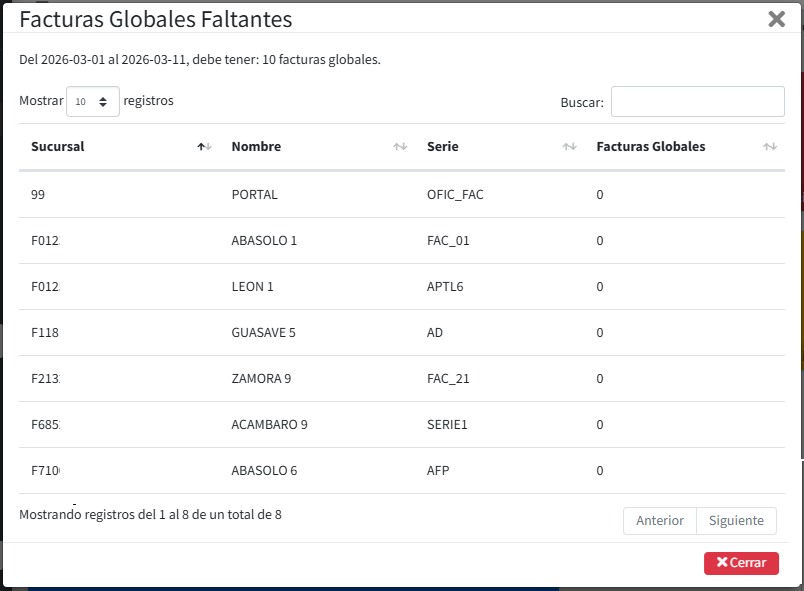Click the SERIE1 serie cell
Image resolution: width=804 pixels, height=591 pixels.
pyautogui.click(x=447, y=425)
